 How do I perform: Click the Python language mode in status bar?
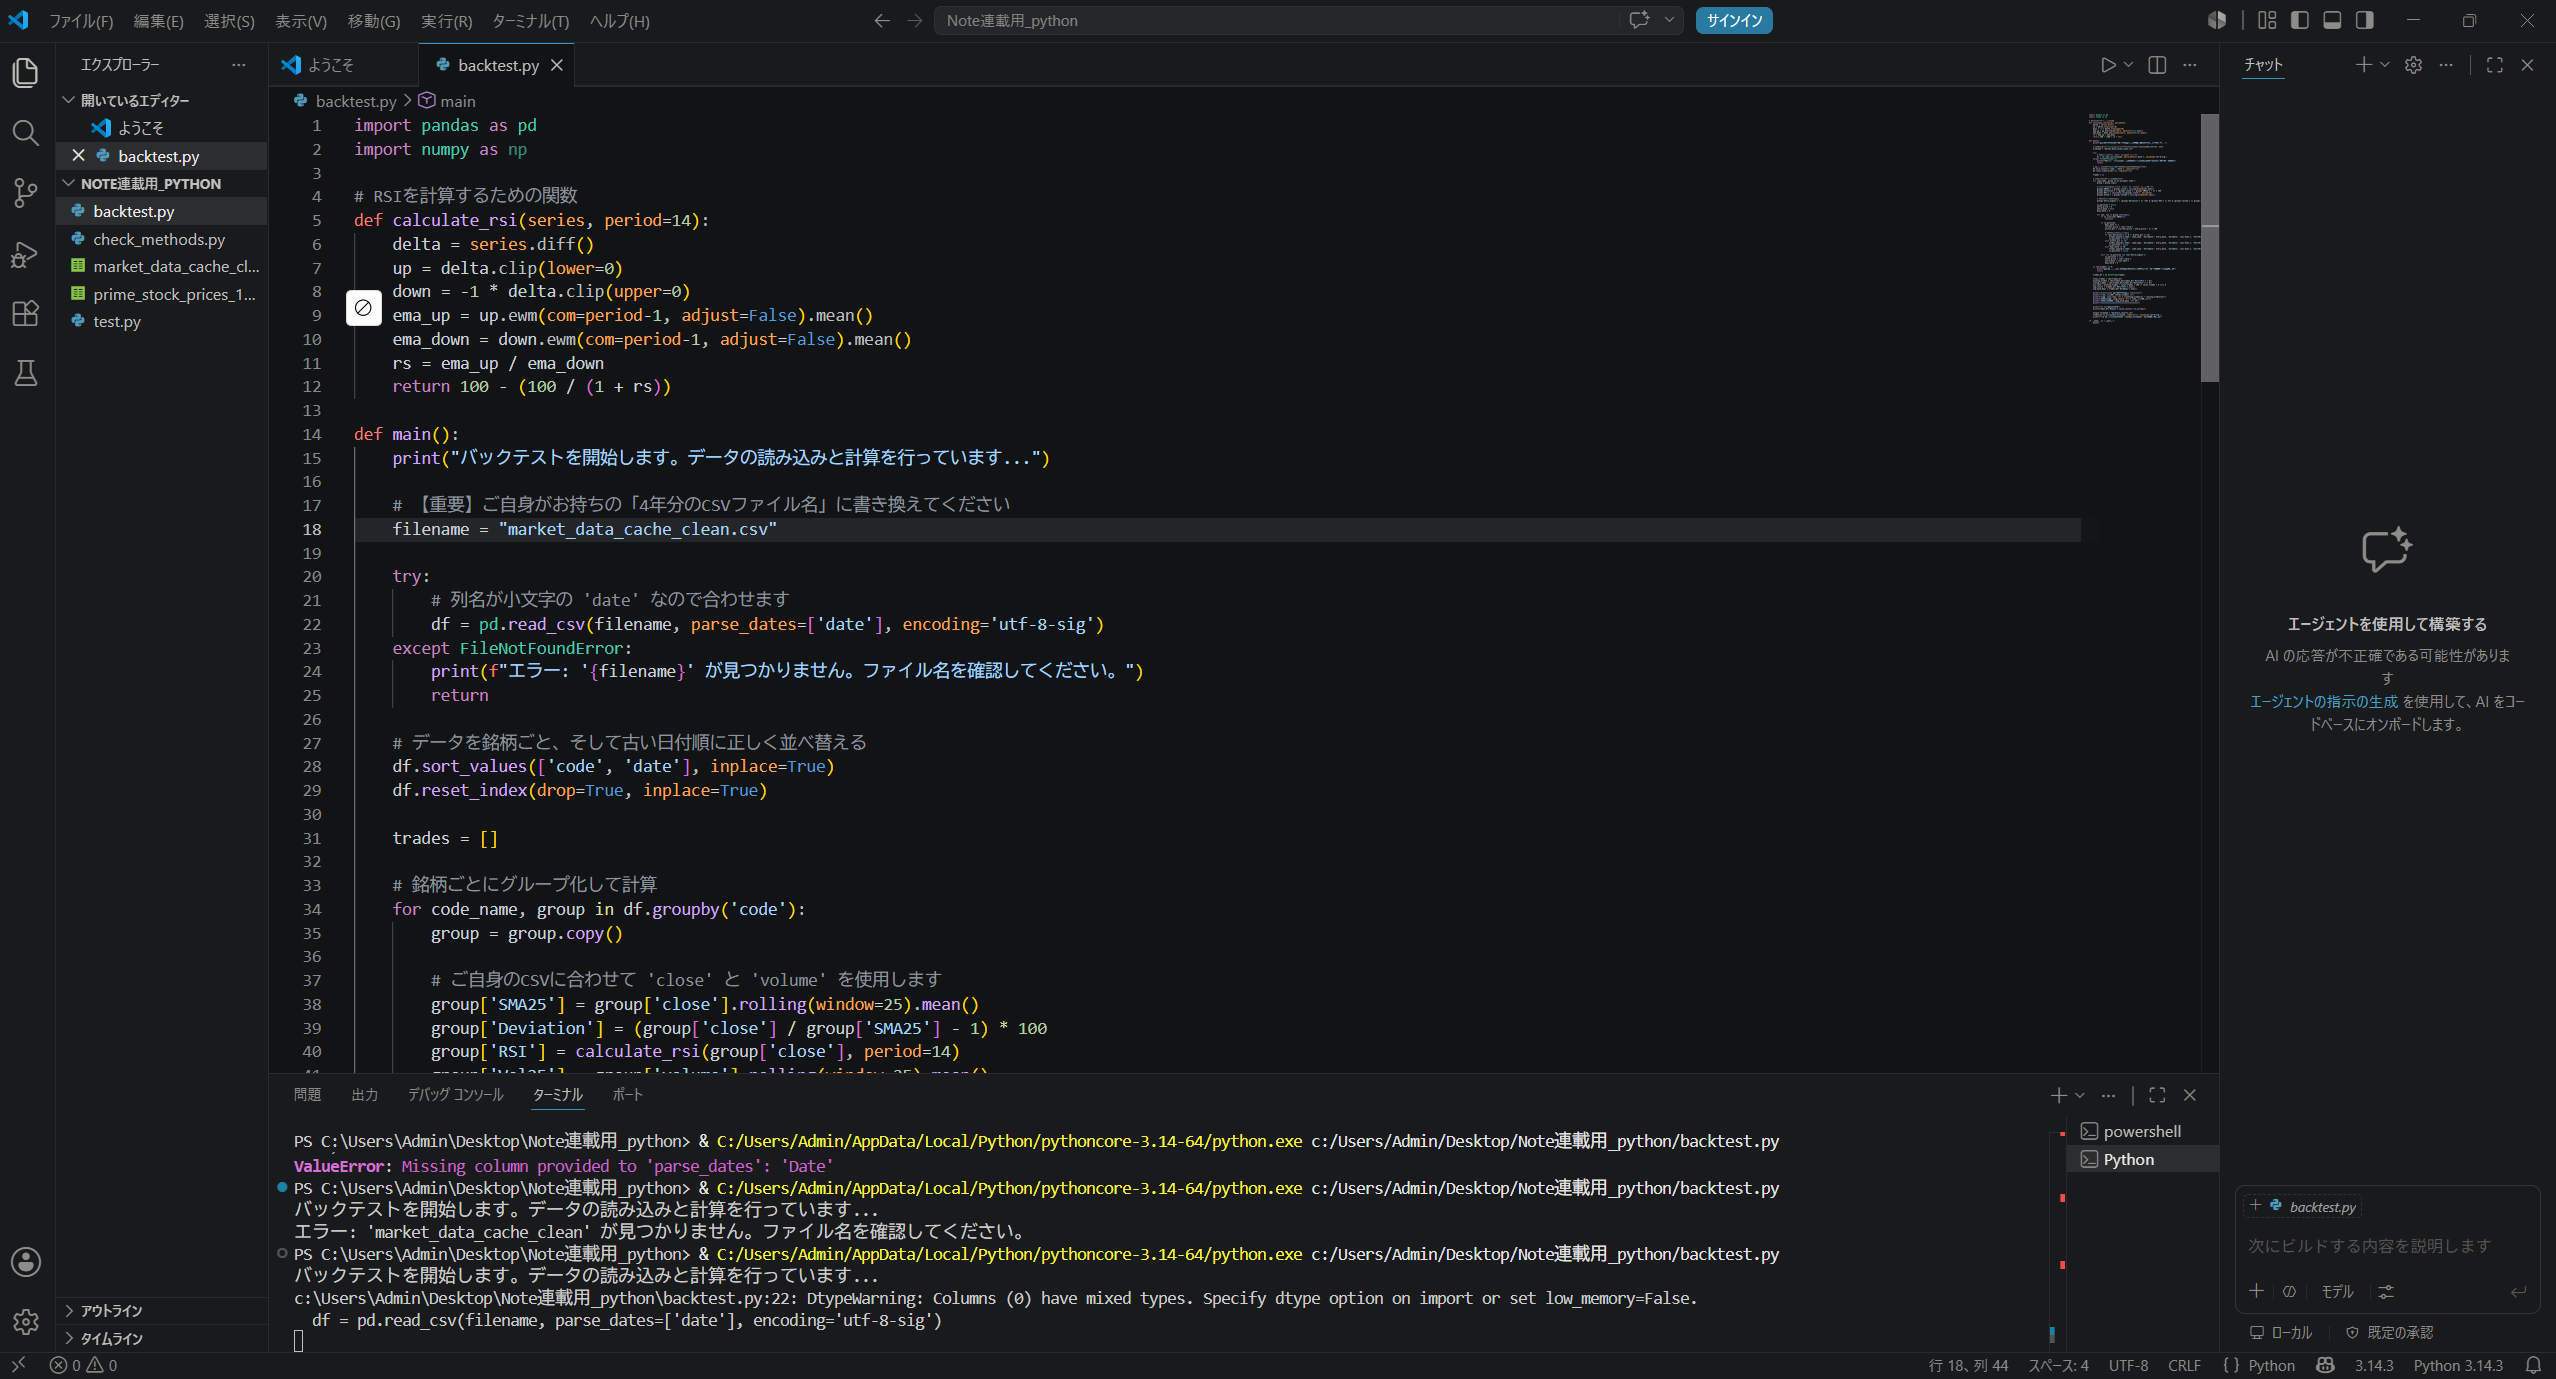coord(2272,1365)
